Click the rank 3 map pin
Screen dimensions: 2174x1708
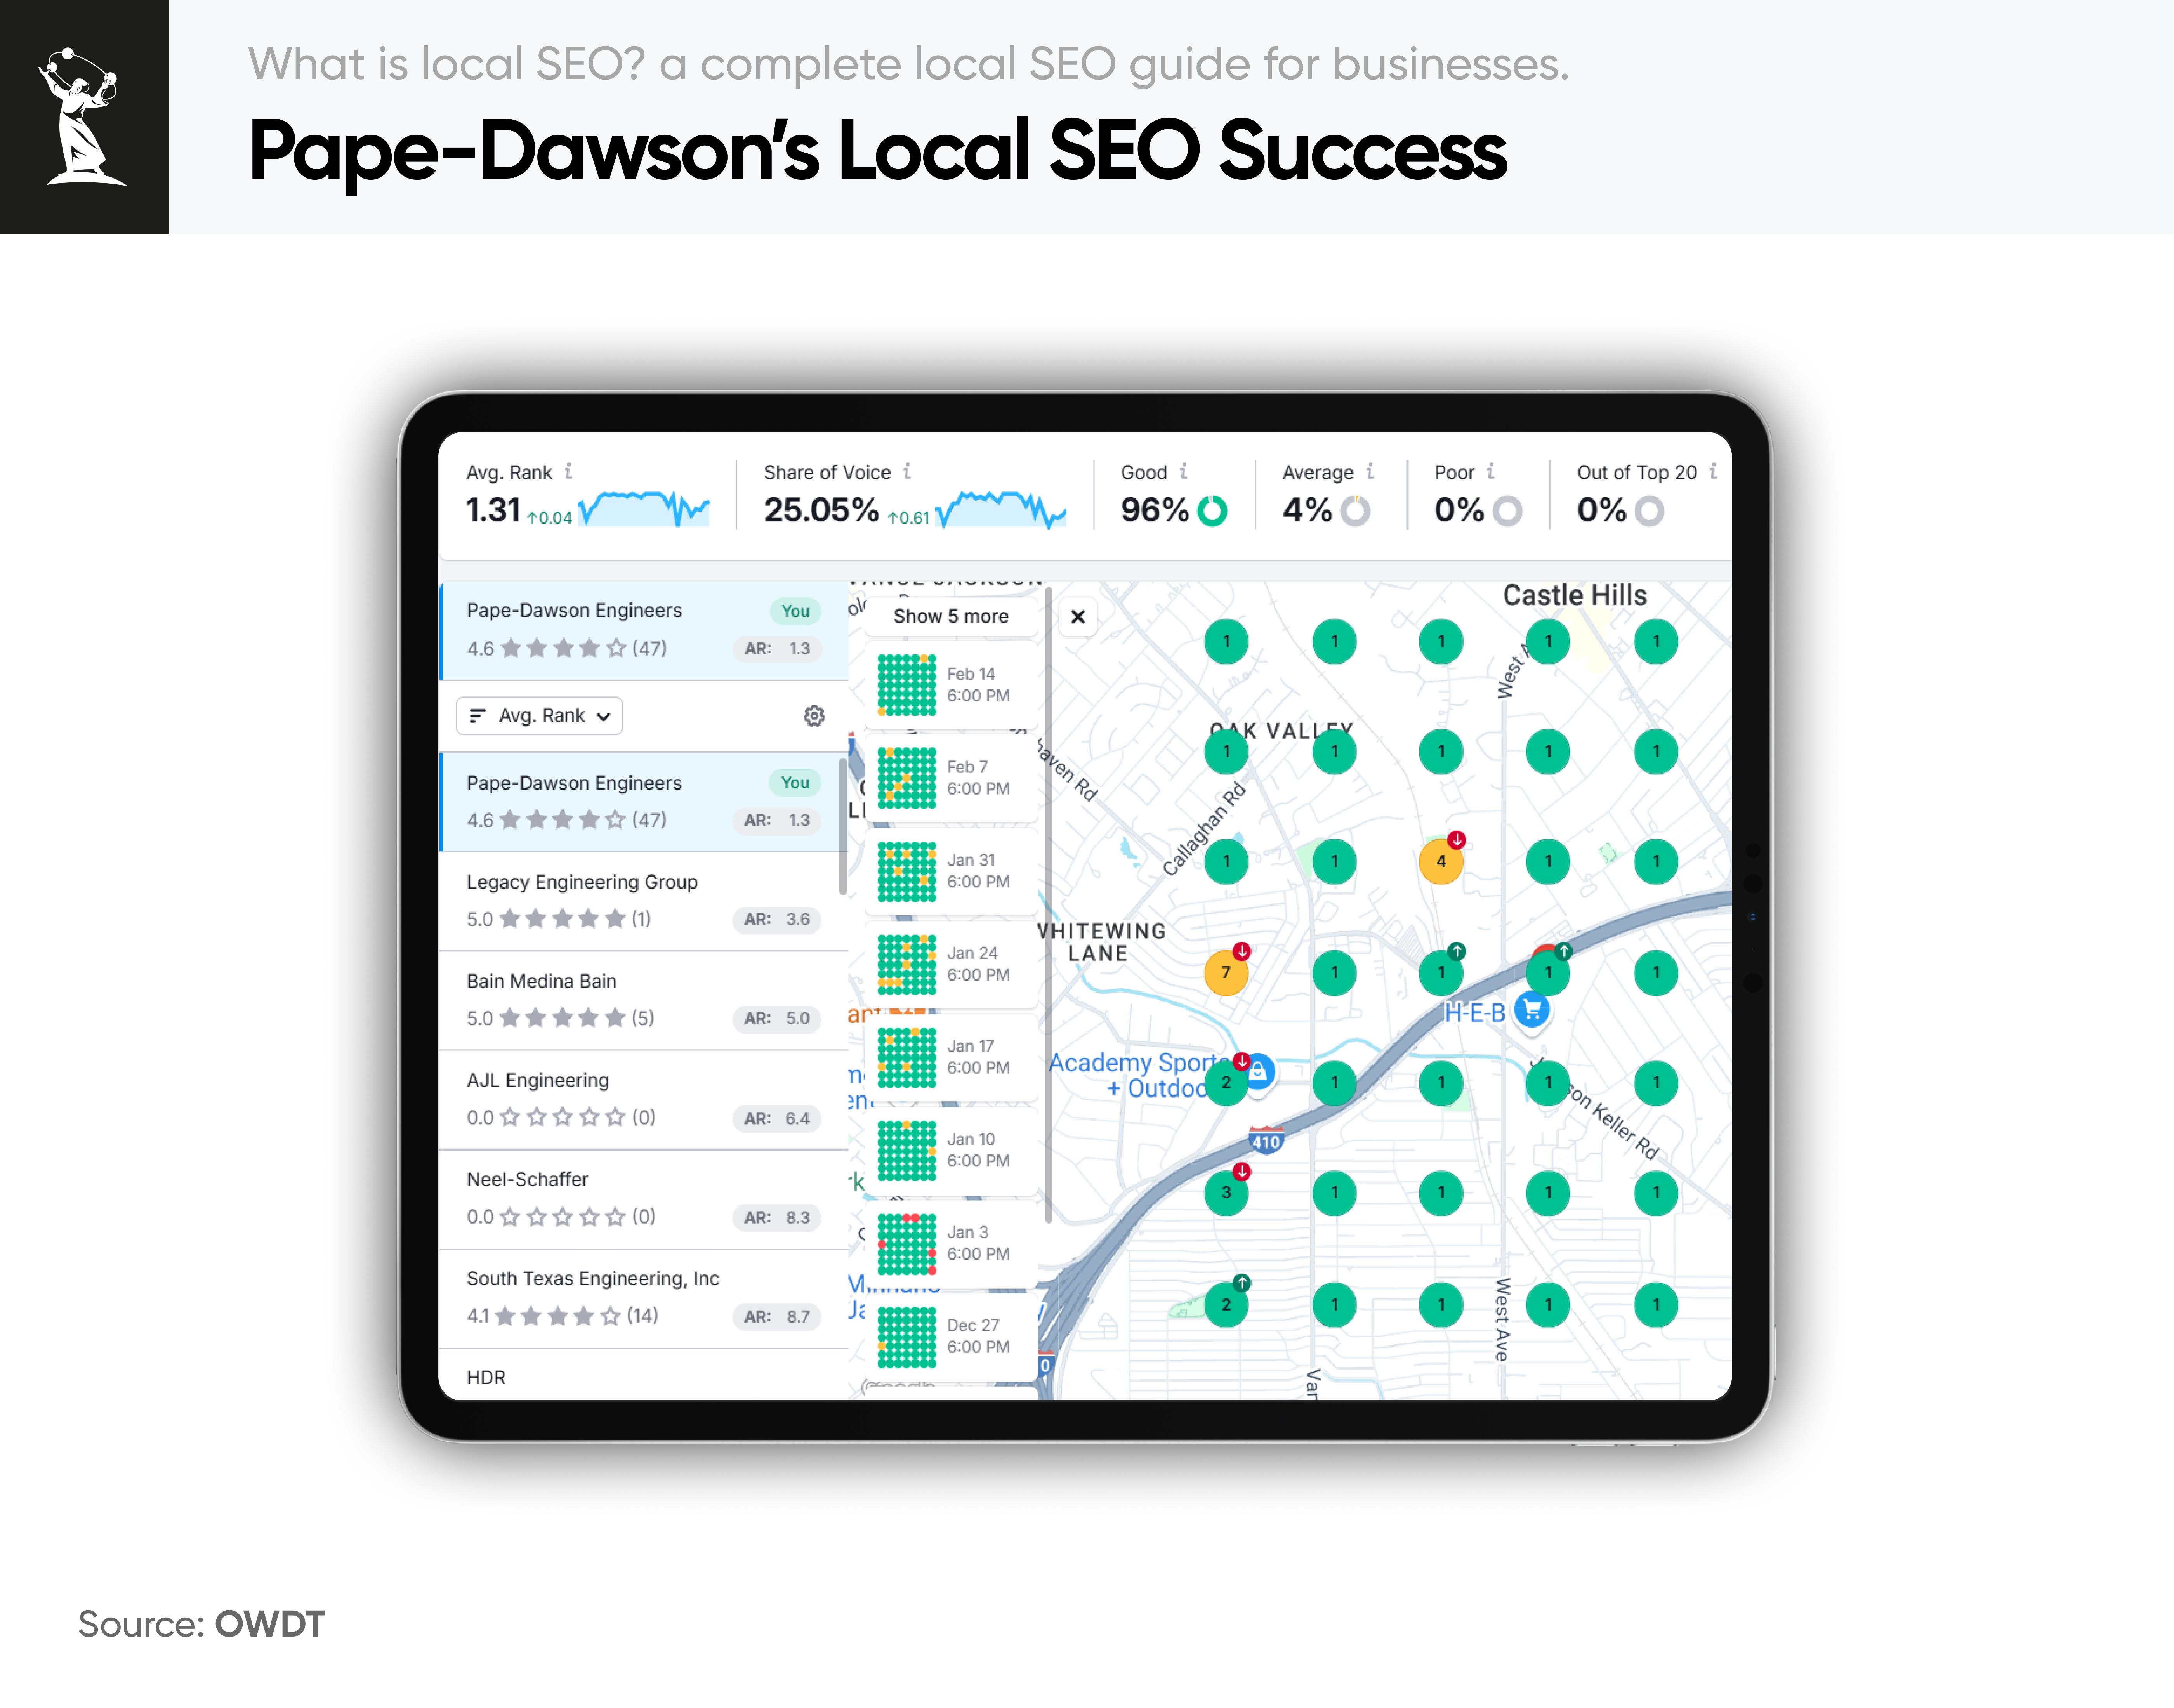tap(1226, 1192)
